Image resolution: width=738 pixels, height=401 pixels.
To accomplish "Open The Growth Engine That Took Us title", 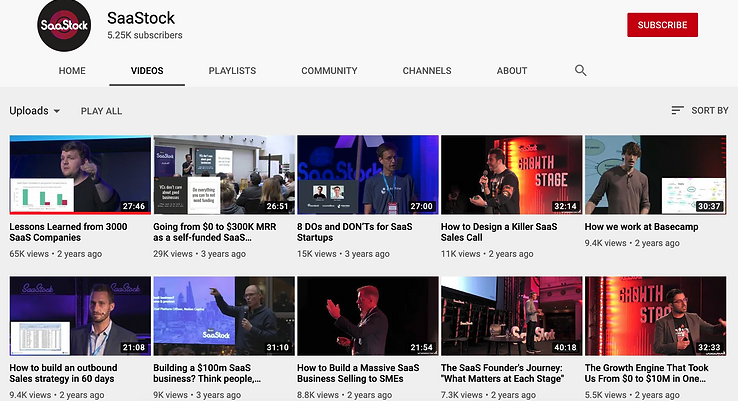I will 647,373.
